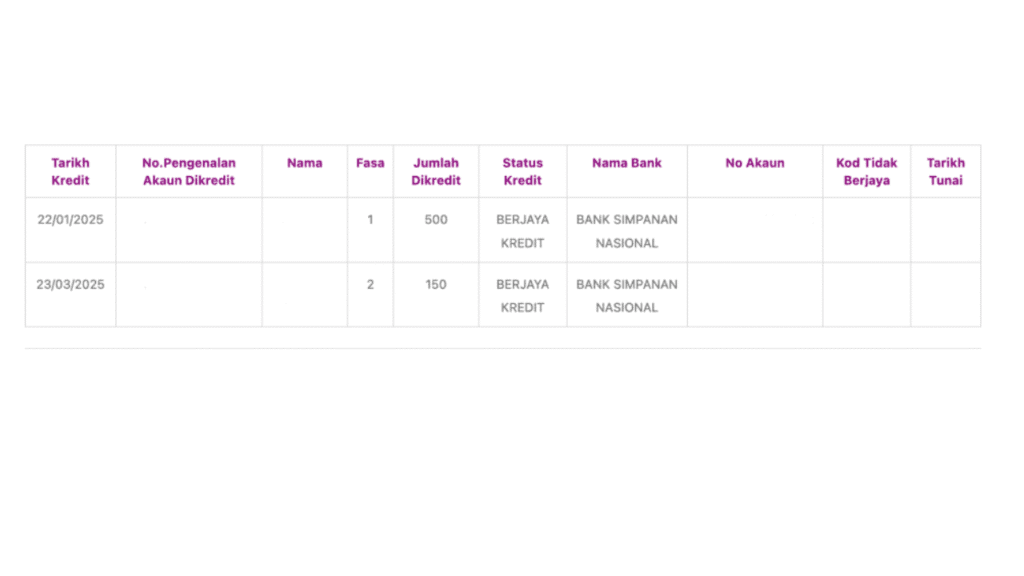This screenshot has height=576, width=1024.
Task: Select the 23/03/2025 date cell
Action: coord(70,284)
